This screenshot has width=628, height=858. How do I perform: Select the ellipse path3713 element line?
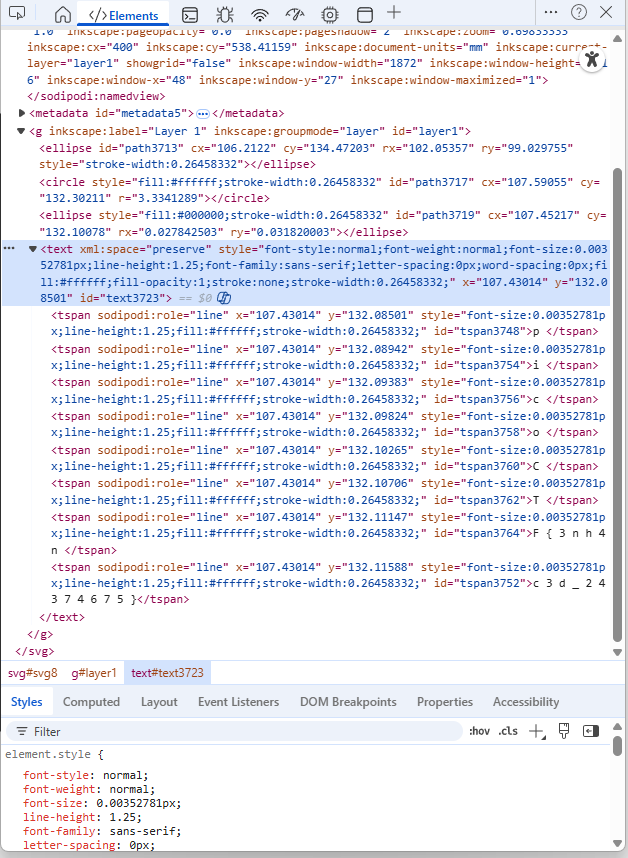click(x=306, y=156)
